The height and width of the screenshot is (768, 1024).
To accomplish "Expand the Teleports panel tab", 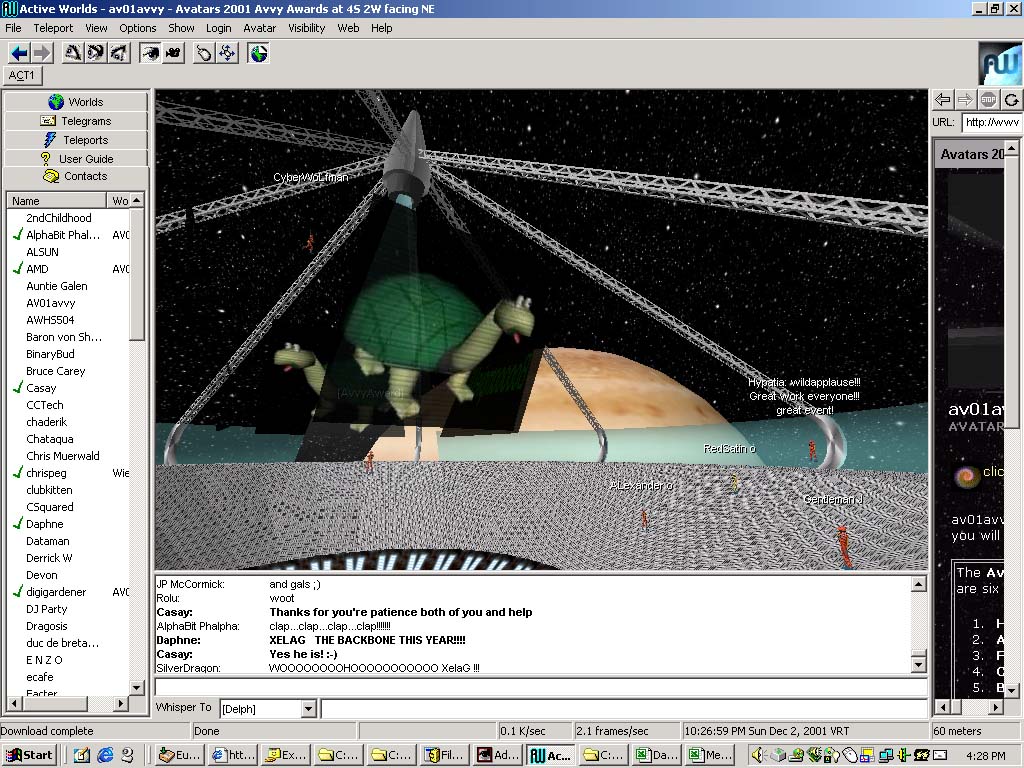I will point(76,140).
